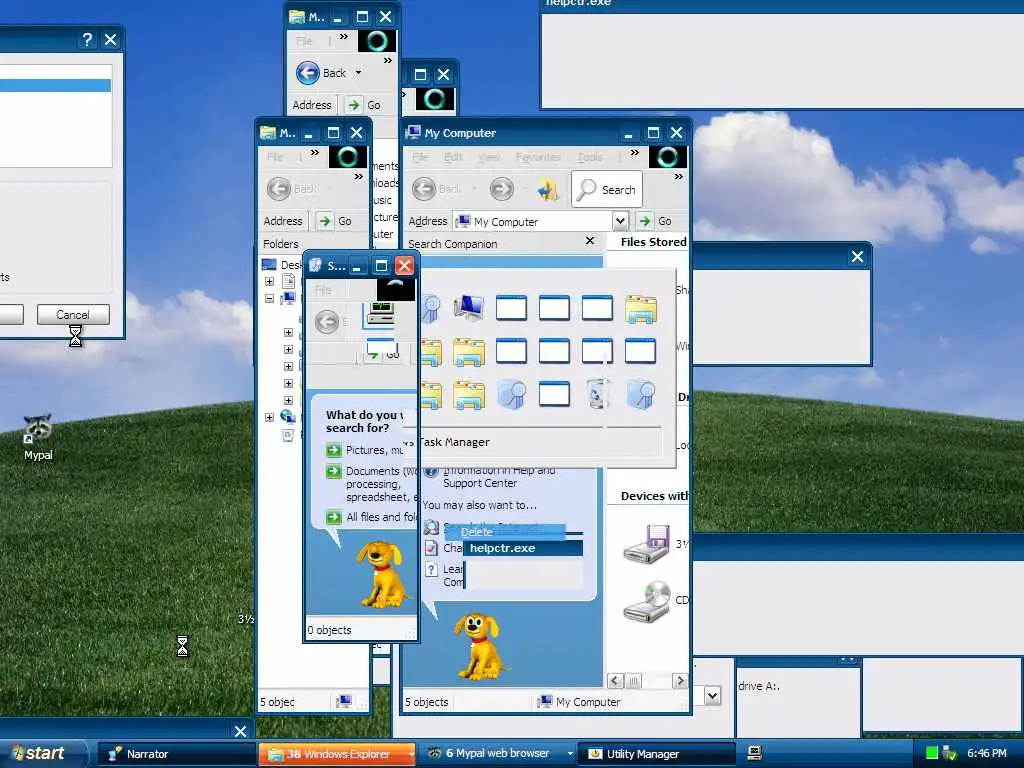Viewport: 1024px width, 768px height.
Task: Click the 6:46 PM taskbar clock
Action: [x=986, y=753]
